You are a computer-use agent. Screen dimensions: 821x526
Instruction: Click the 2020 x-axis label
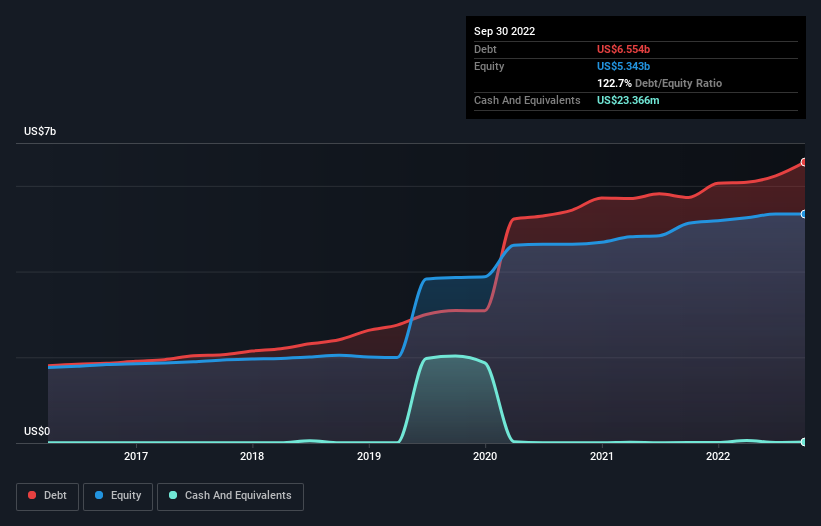[485, 456]
